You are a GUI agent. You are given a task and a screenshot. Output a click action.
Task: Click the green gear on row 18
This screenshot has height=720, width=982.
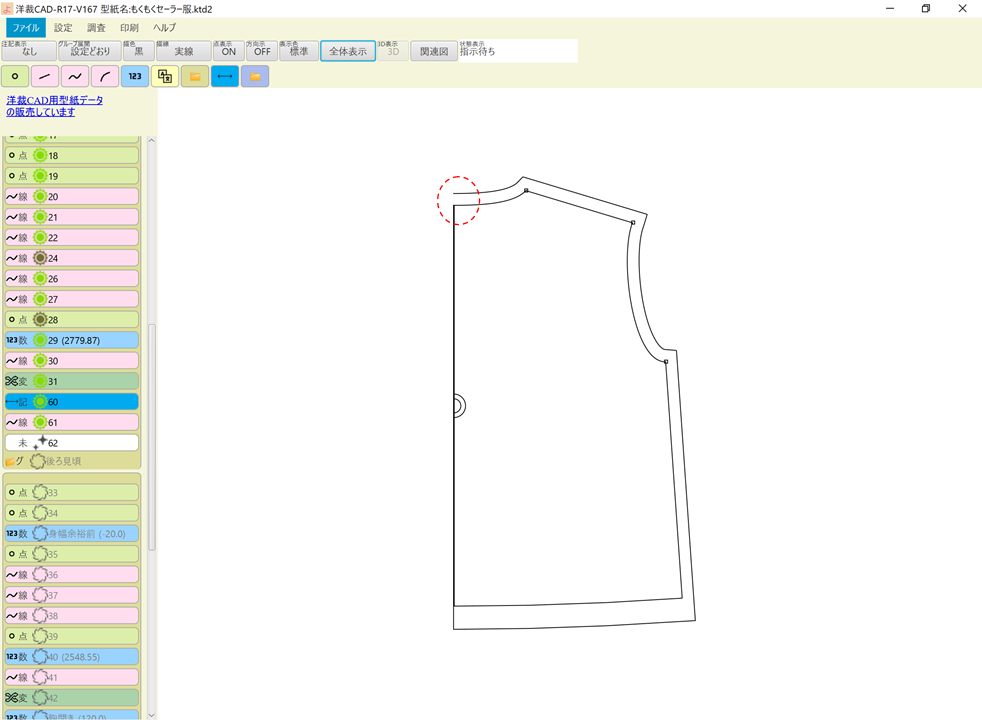40,155
